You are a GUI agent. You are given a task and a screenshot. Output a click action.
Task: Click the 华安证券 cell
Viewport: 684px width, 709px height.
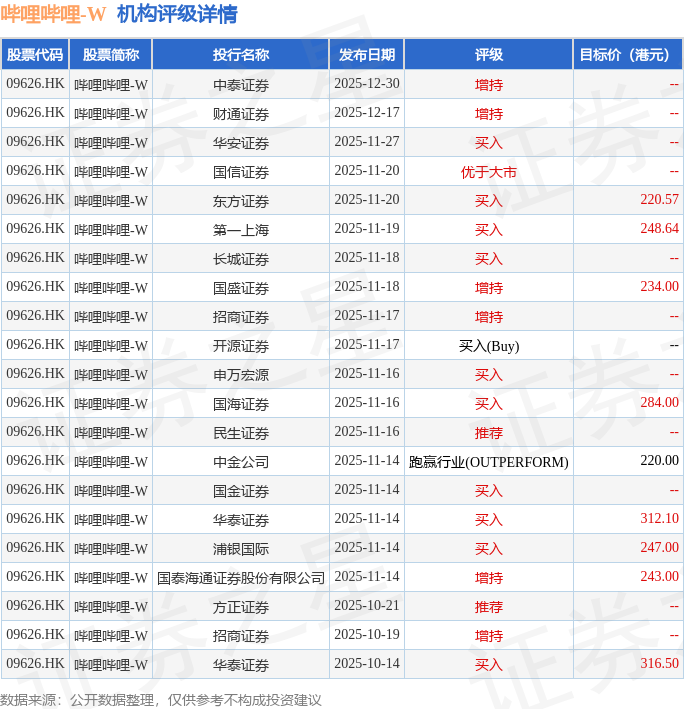[241, 143]
